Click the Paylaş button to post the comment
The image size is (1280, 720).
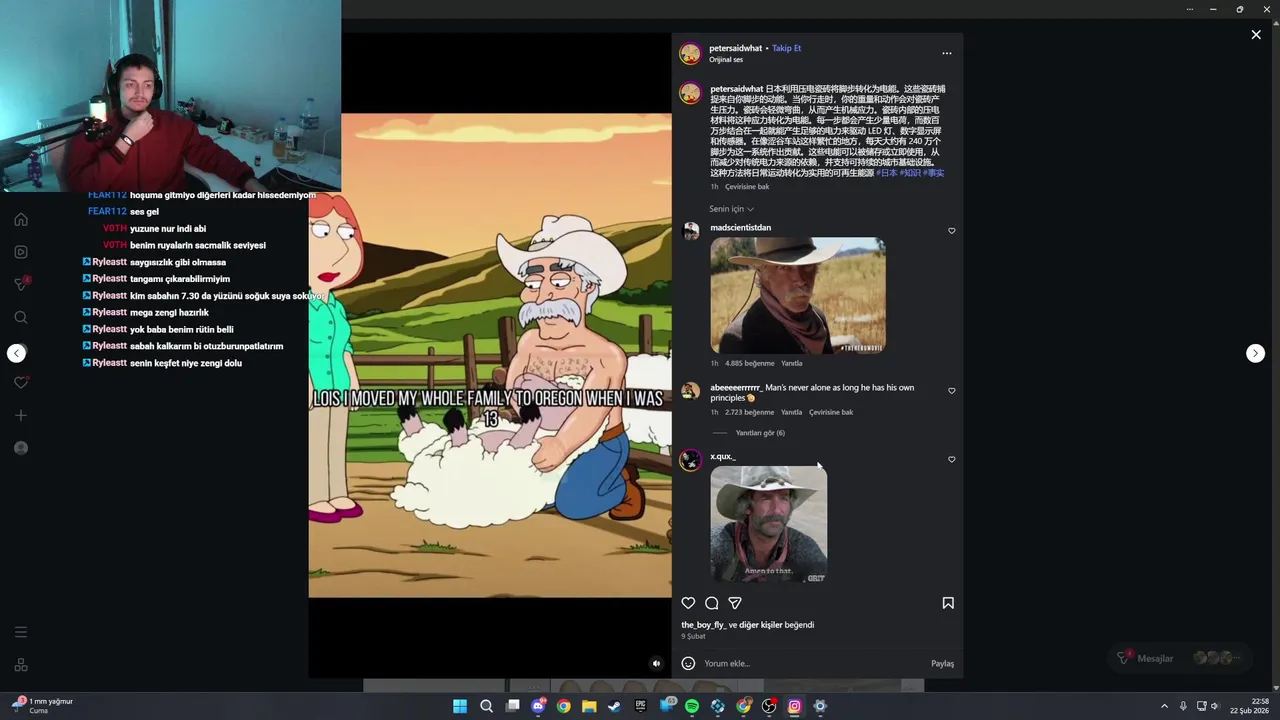tap(942, 663)
